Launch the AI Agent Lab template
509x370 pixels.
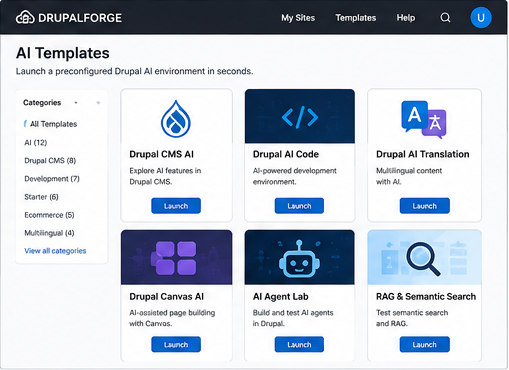point(299,345)
